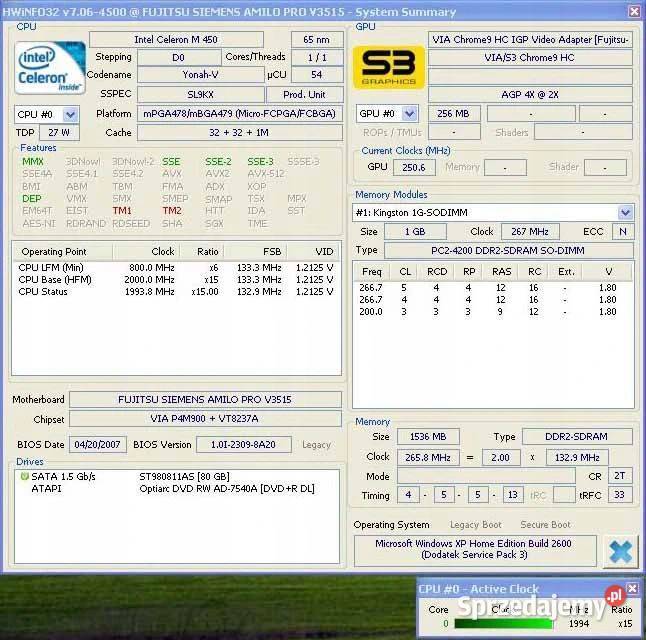Click the Windows XP Home Edition OS field
The width and height of the screenshot is (646, 640).
475,549
